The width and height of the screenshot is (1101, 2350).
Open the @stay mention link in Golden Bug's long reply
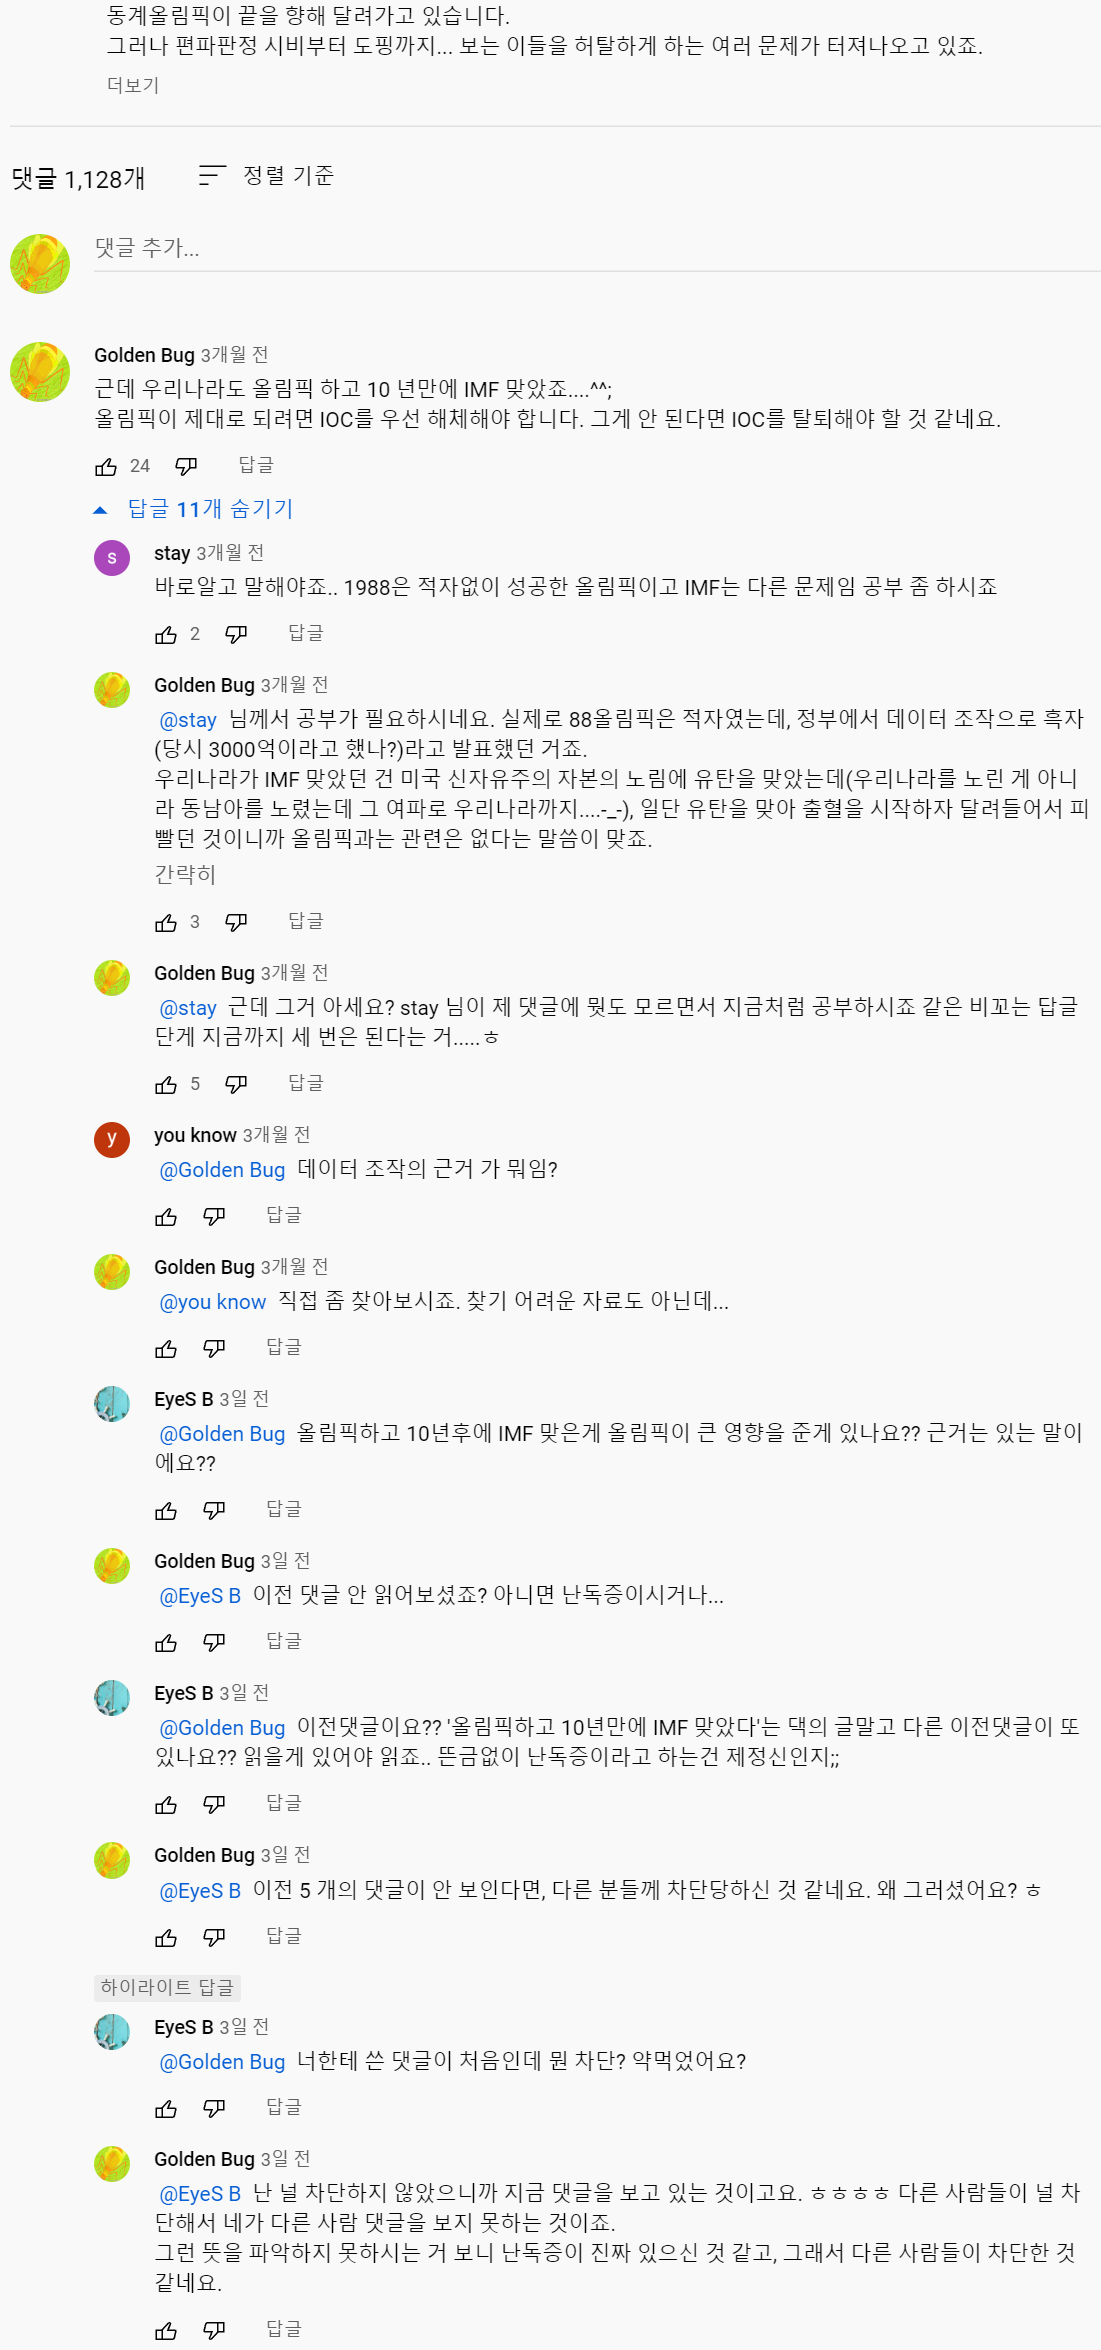coord(188,720)
